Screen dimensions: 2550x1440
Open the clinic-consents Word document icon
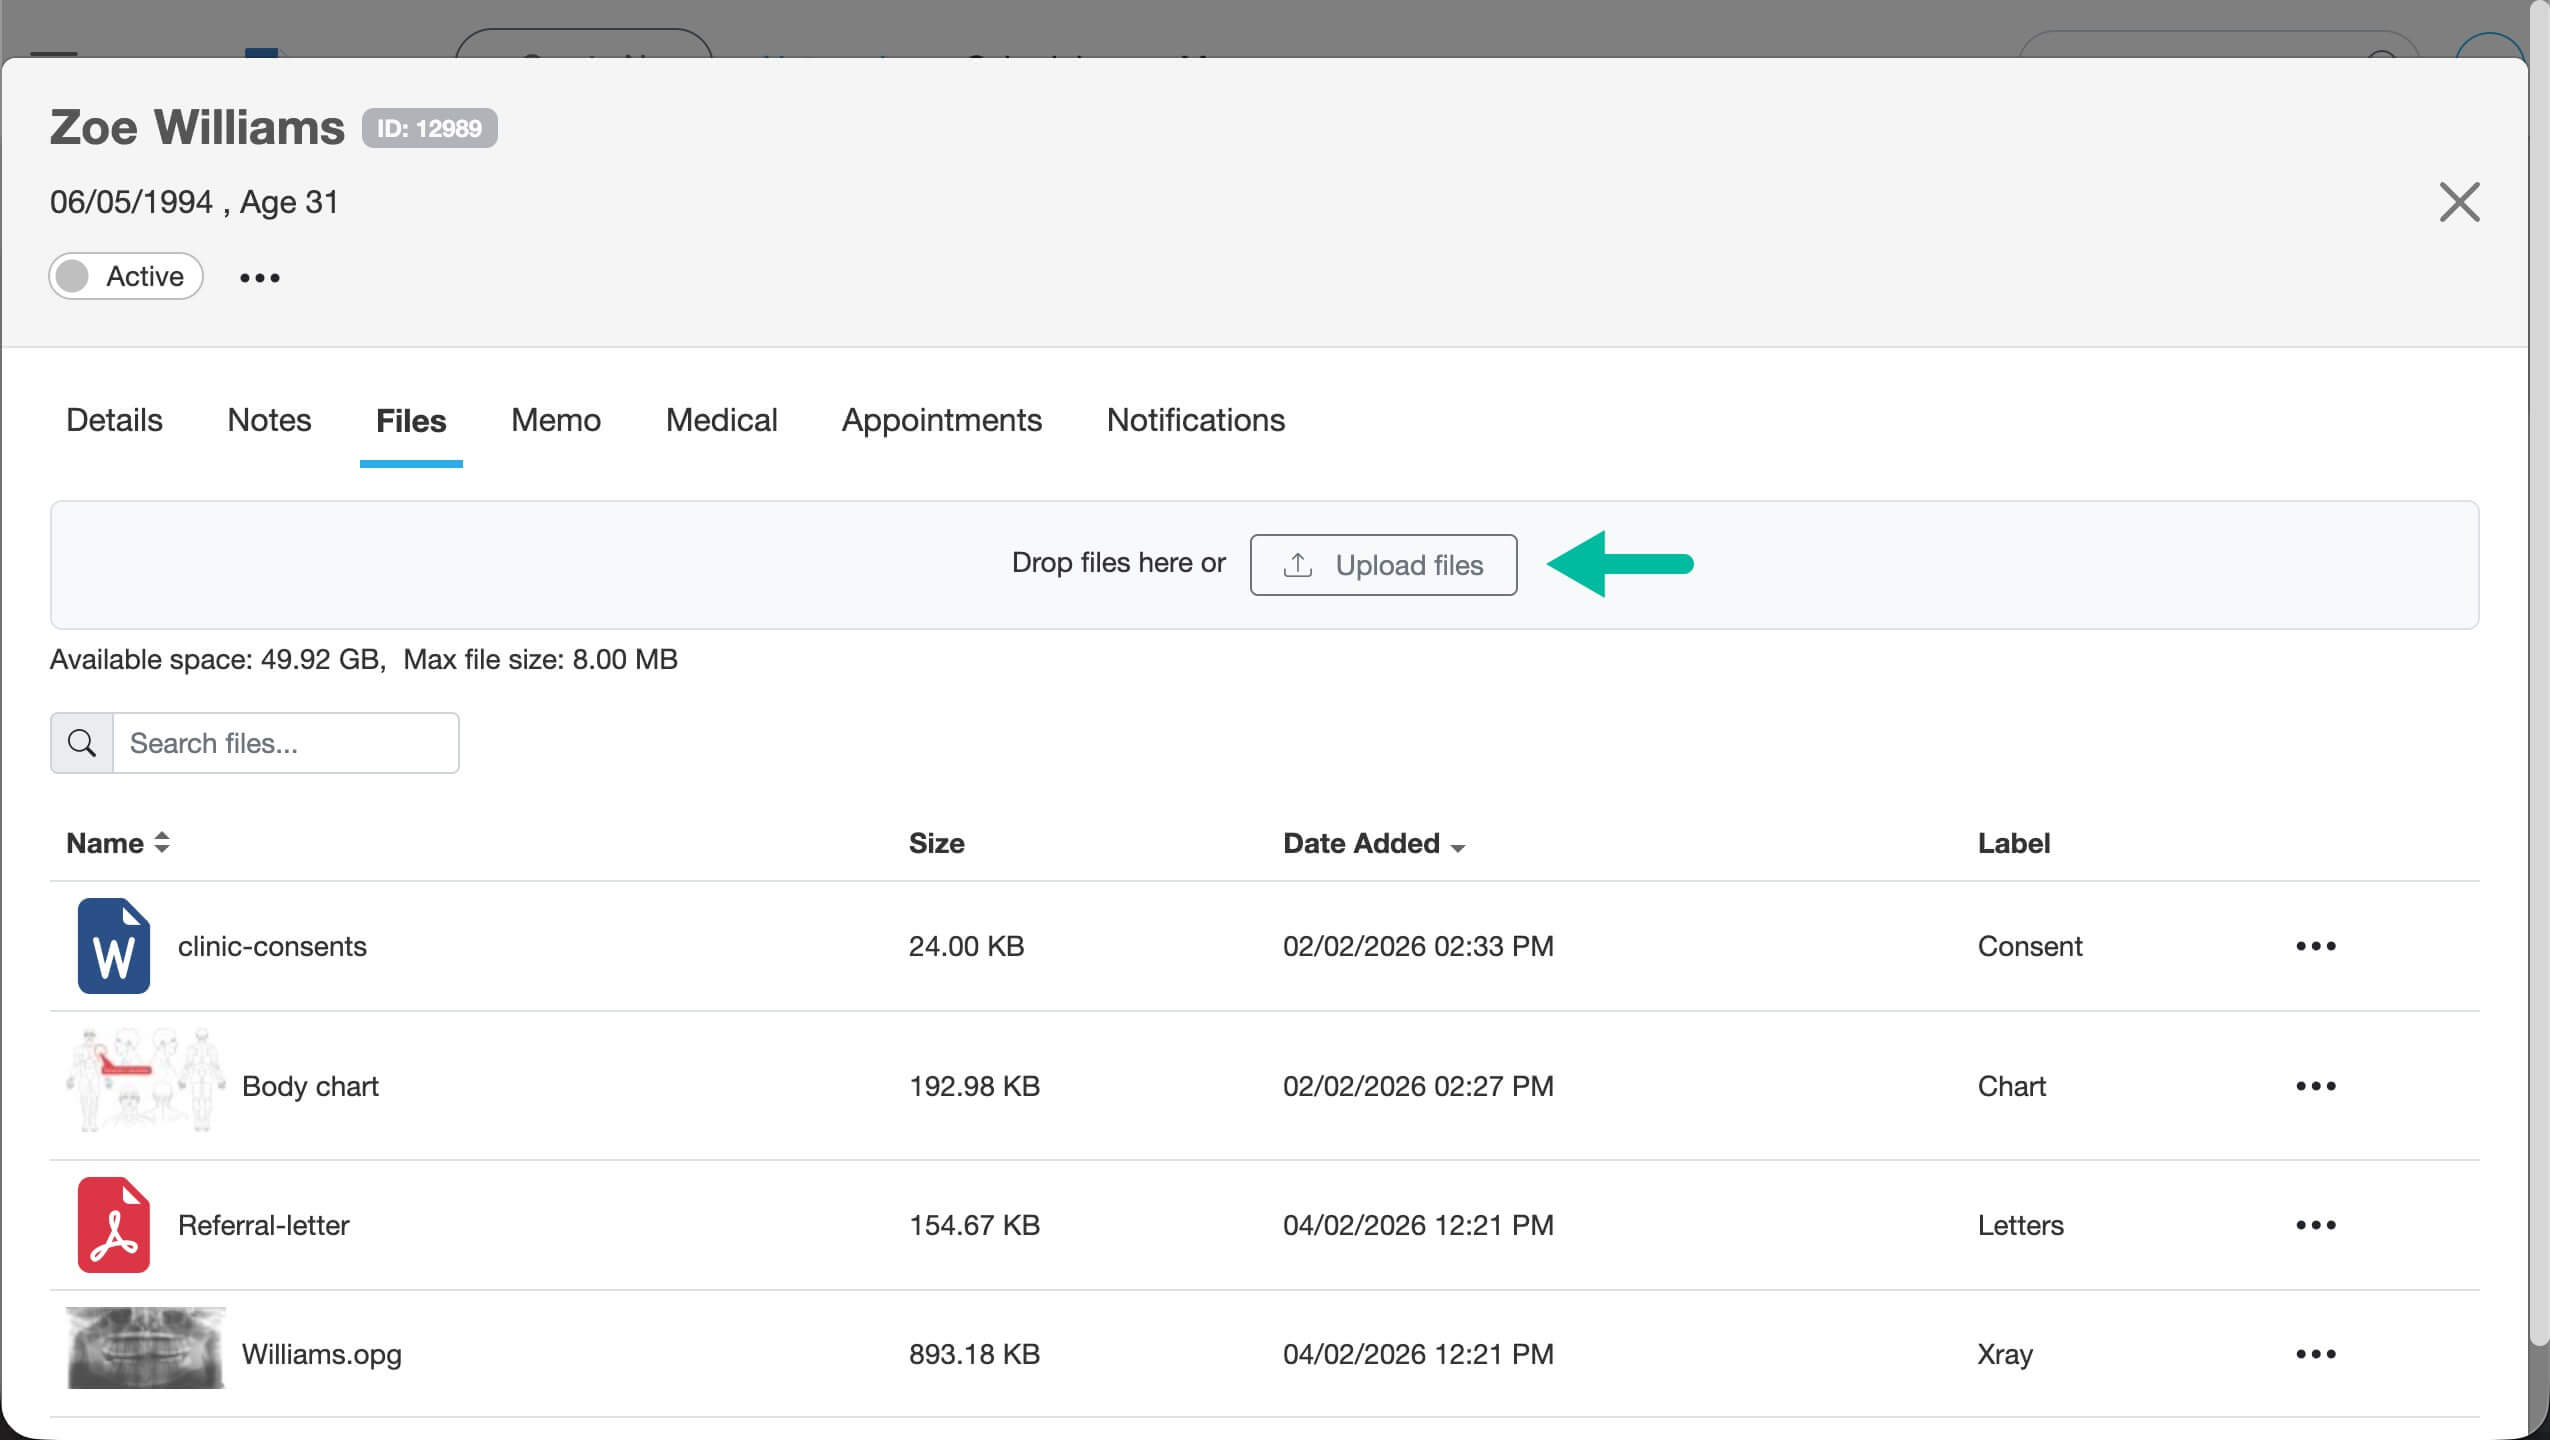(x=113, y=945)
